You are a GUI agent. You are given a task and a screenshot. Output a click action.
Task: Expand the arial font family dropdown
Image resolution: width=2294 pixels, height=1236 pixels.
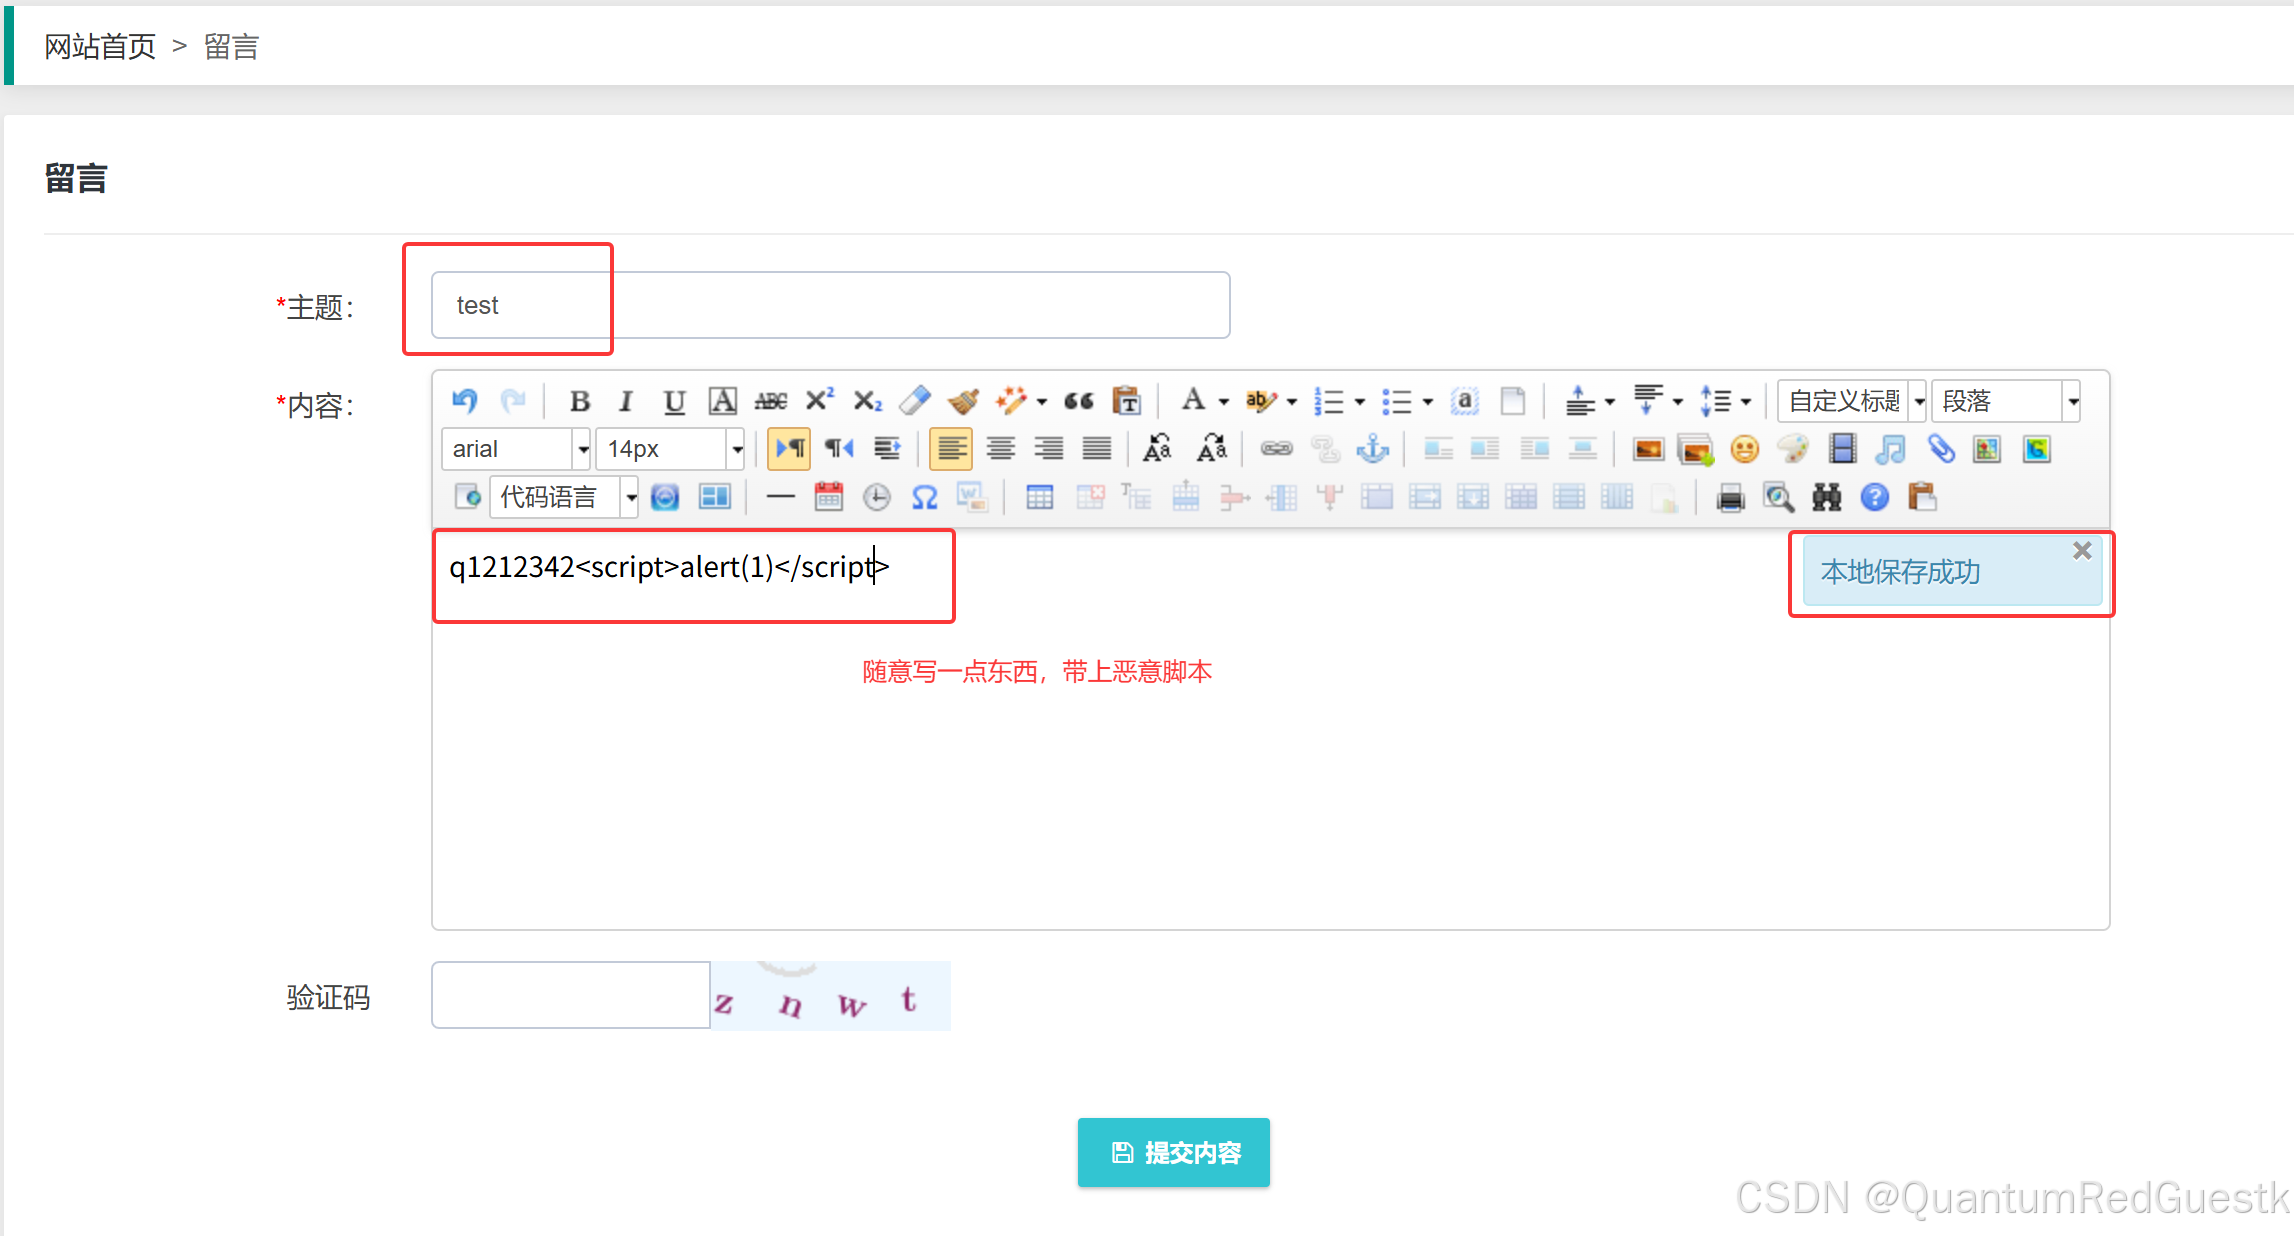[x=583, y=449]
